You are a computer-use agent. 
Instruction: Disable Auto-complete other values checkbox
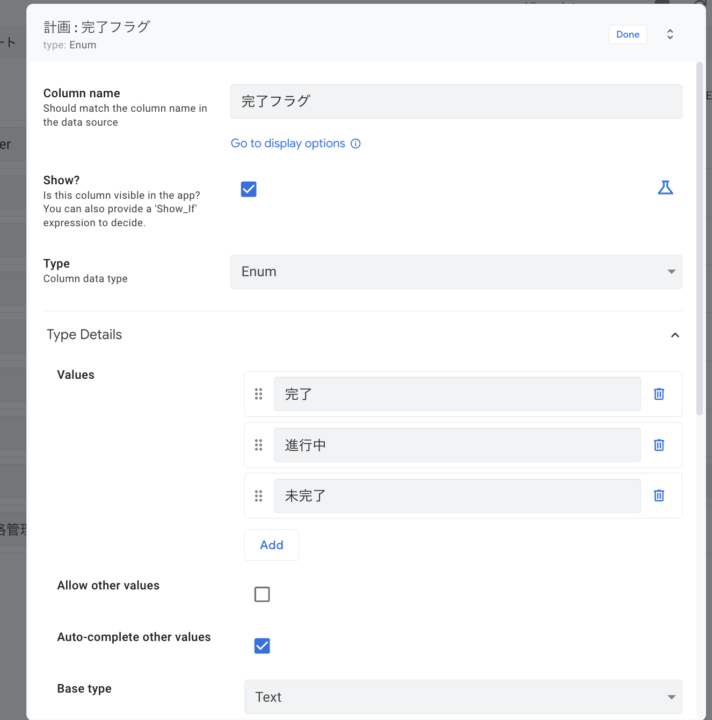262,646
